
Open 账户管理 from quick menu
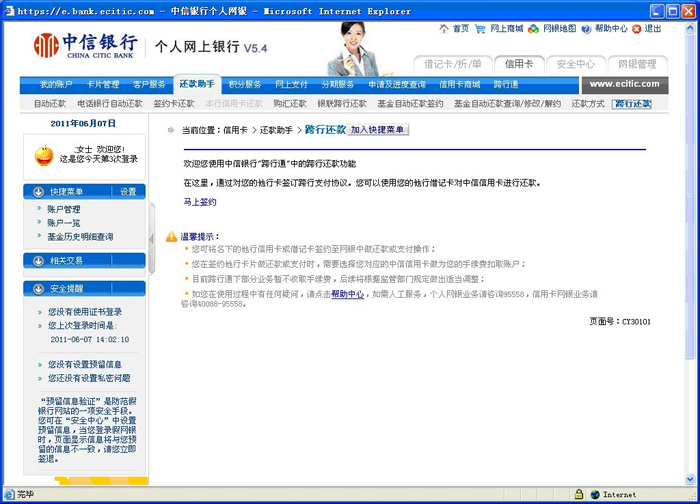coord(64,209)
